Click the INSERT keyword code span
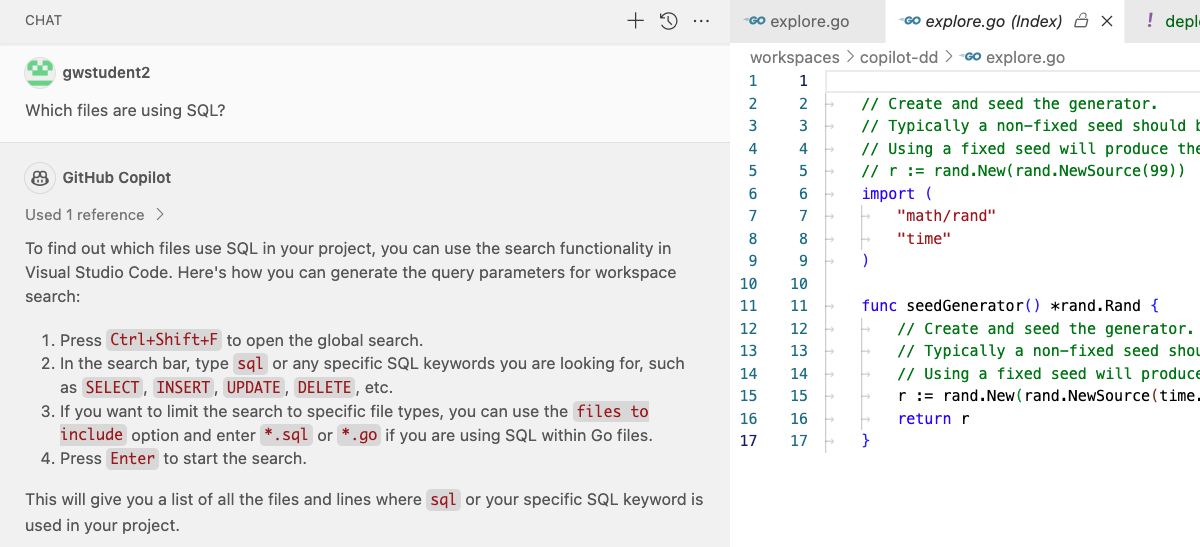Image resolution: width=1200 pixels, height=547 pixels. point(184,387)
